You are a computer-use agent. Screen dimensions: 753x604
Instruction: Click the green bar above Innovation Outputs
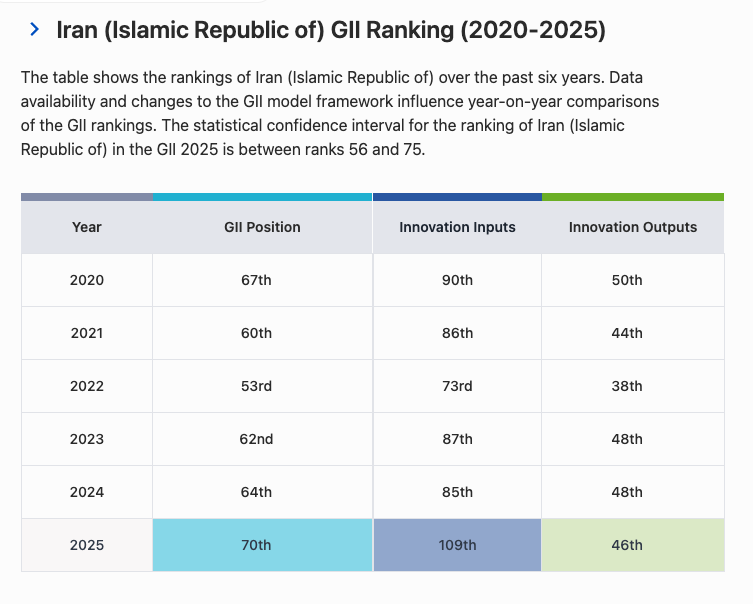[633, 197]
